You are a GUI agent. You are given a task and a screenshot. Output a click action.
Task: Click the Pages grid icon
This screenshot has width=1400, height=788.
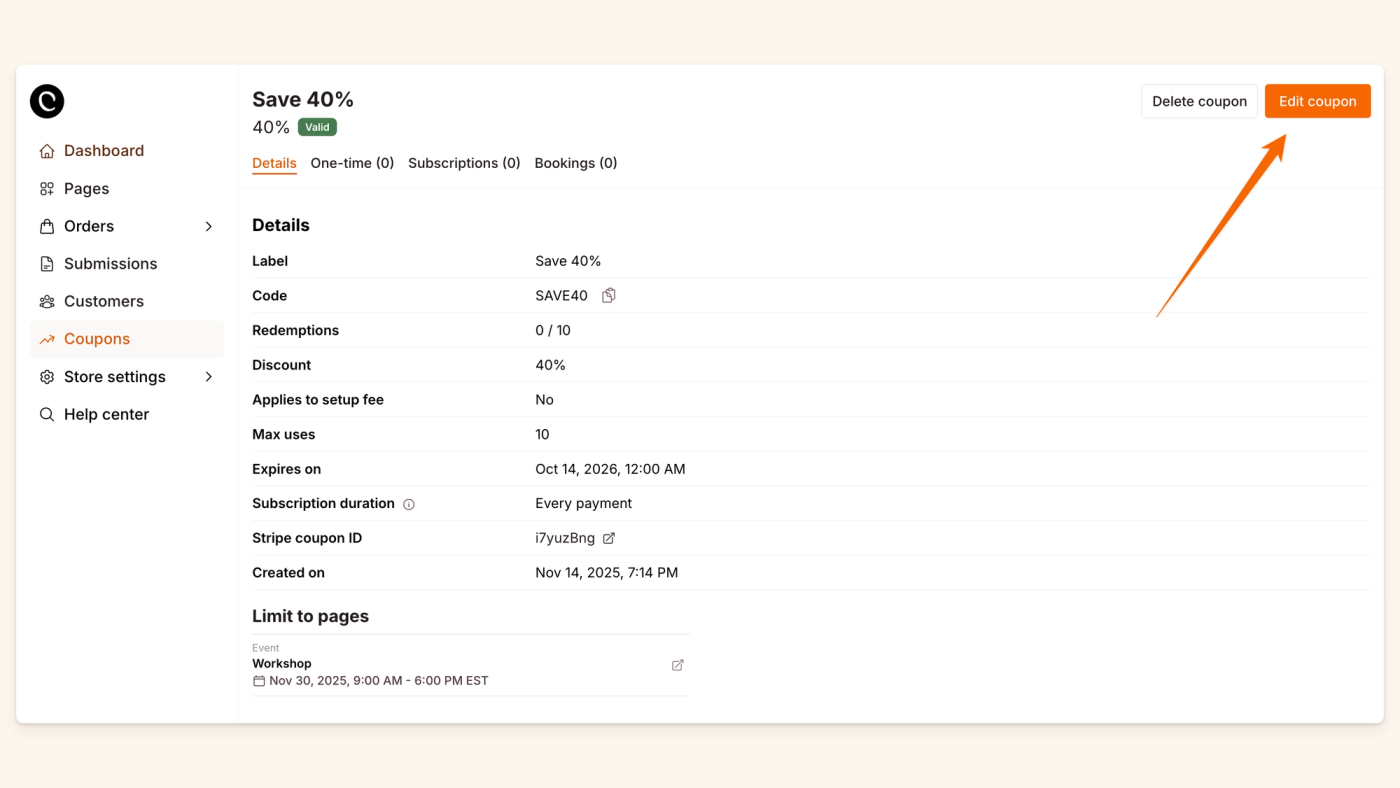tap(47, 189)
